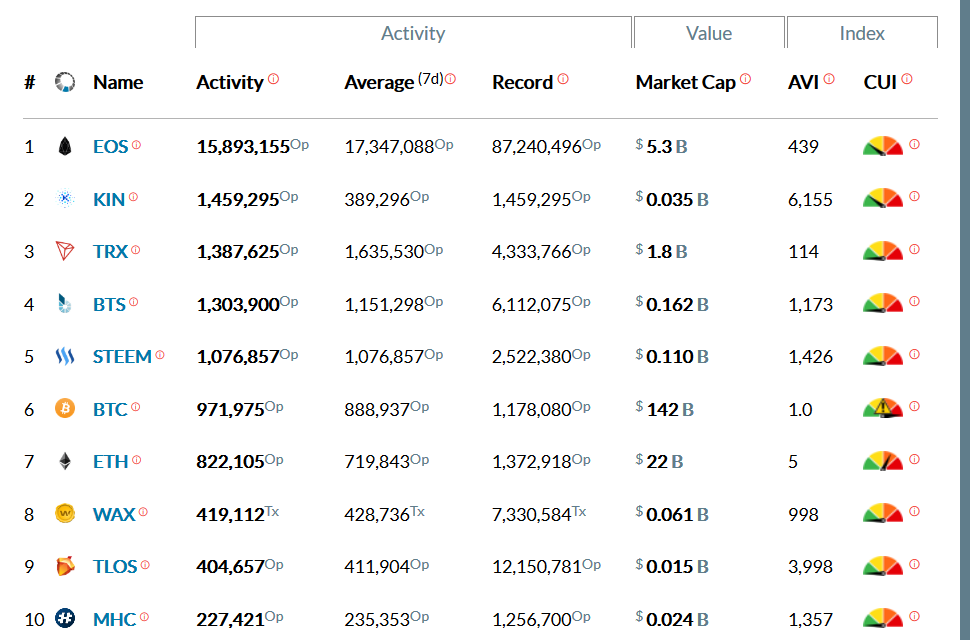The image size is (970, 640).
Task: Click the BTS coin logo icon
Action: 65,304
